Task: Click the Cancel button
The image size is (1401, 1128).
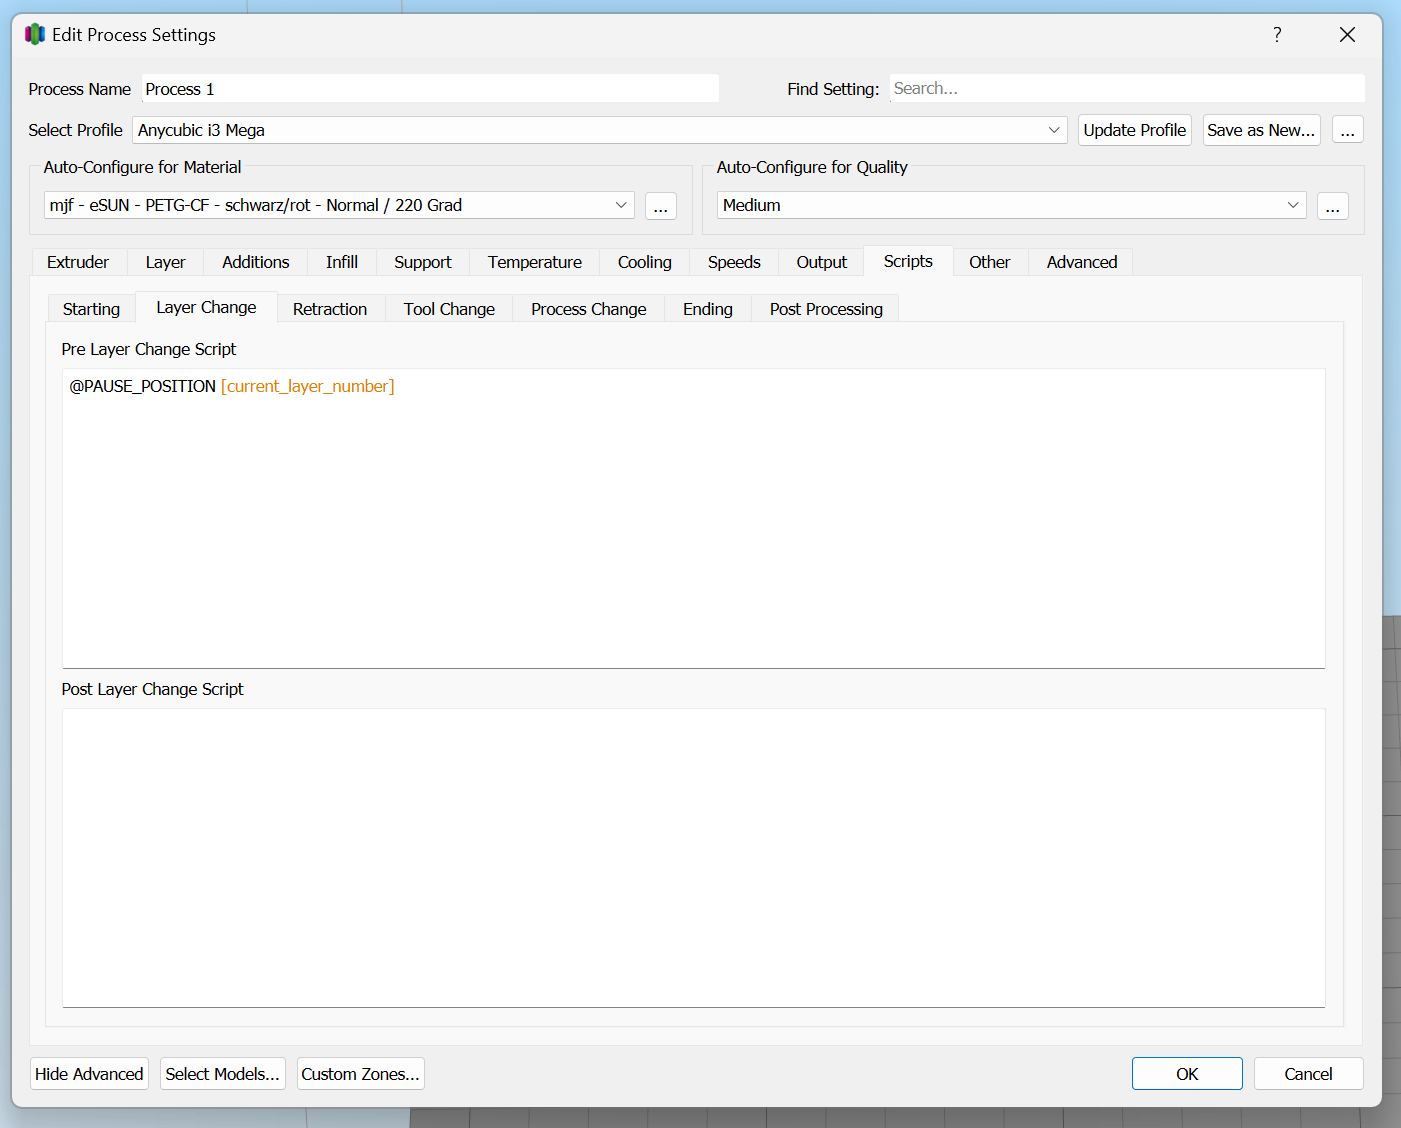Action: tap(1308, 1074)
